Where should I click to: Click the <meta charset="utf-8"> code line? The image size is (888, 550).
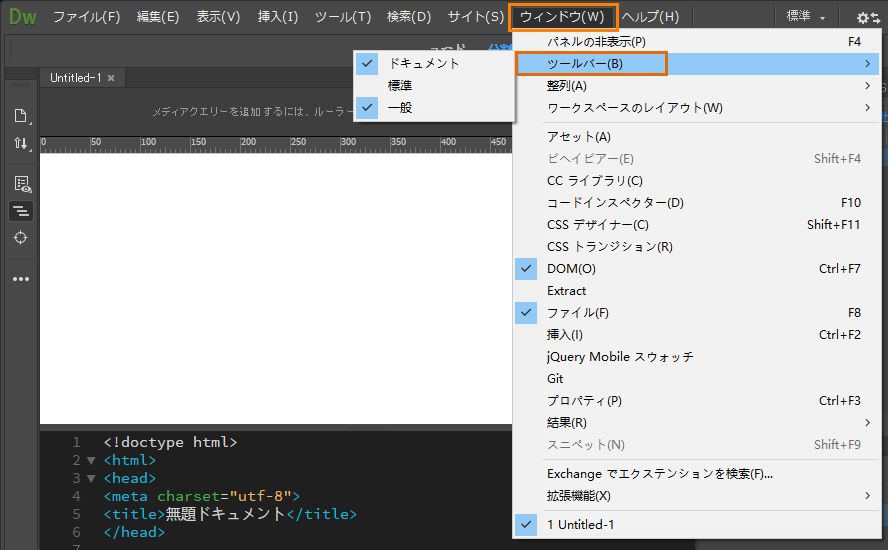pos(202,497)
